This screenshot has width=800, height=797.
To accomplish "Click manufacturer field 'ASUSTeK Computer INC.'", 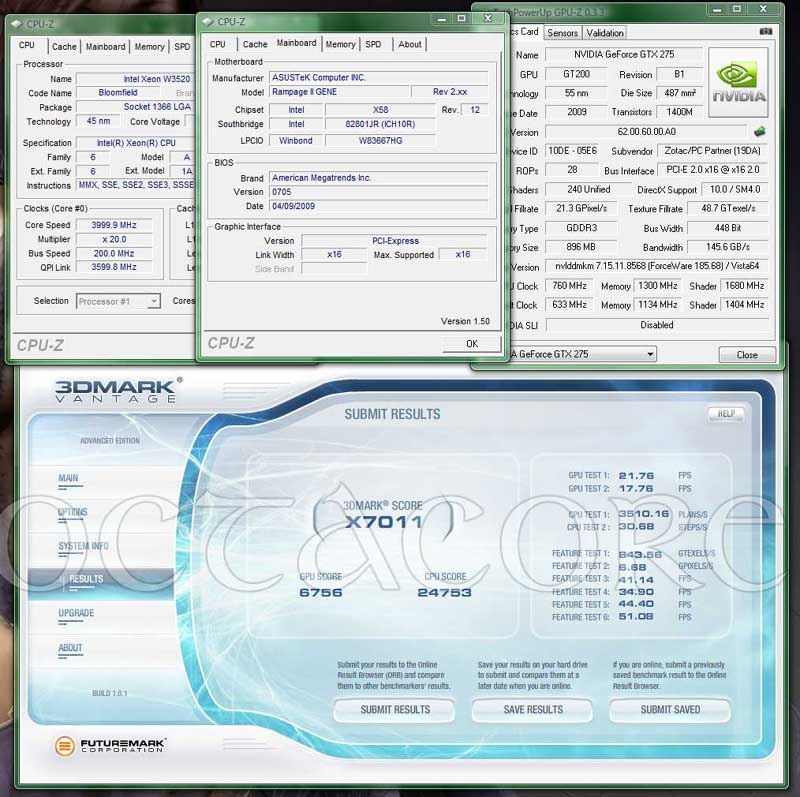I will click(379, 78).
